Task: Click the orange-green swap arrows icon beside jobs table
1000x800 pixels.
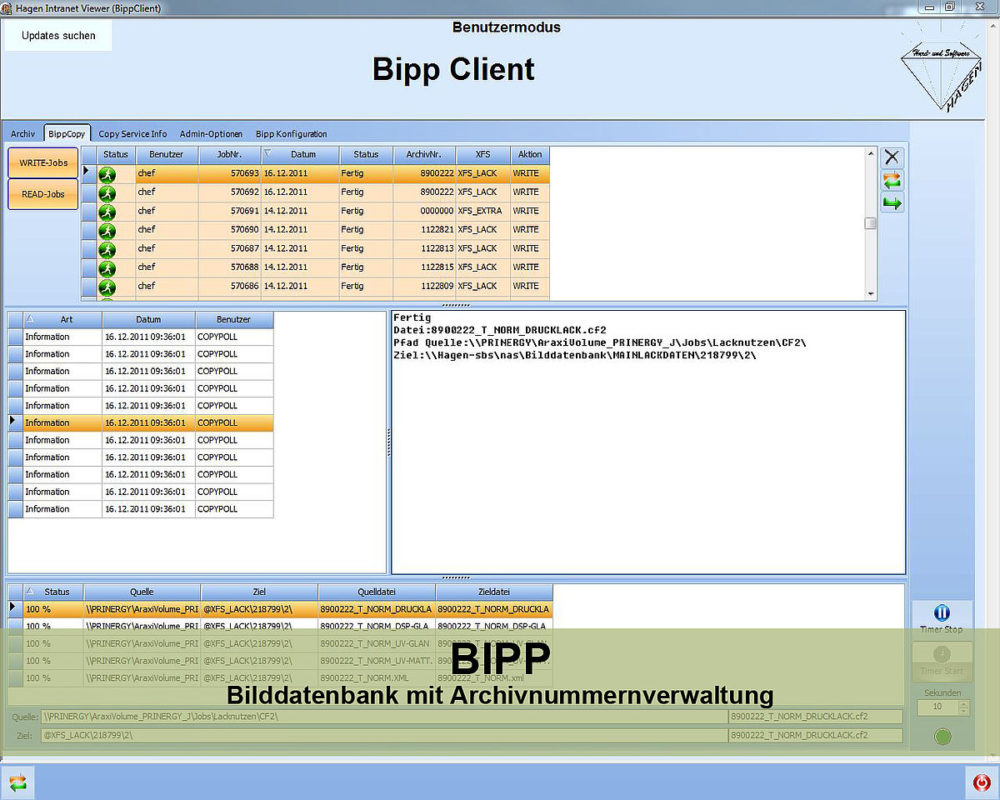Action: [x=892, y=181]
